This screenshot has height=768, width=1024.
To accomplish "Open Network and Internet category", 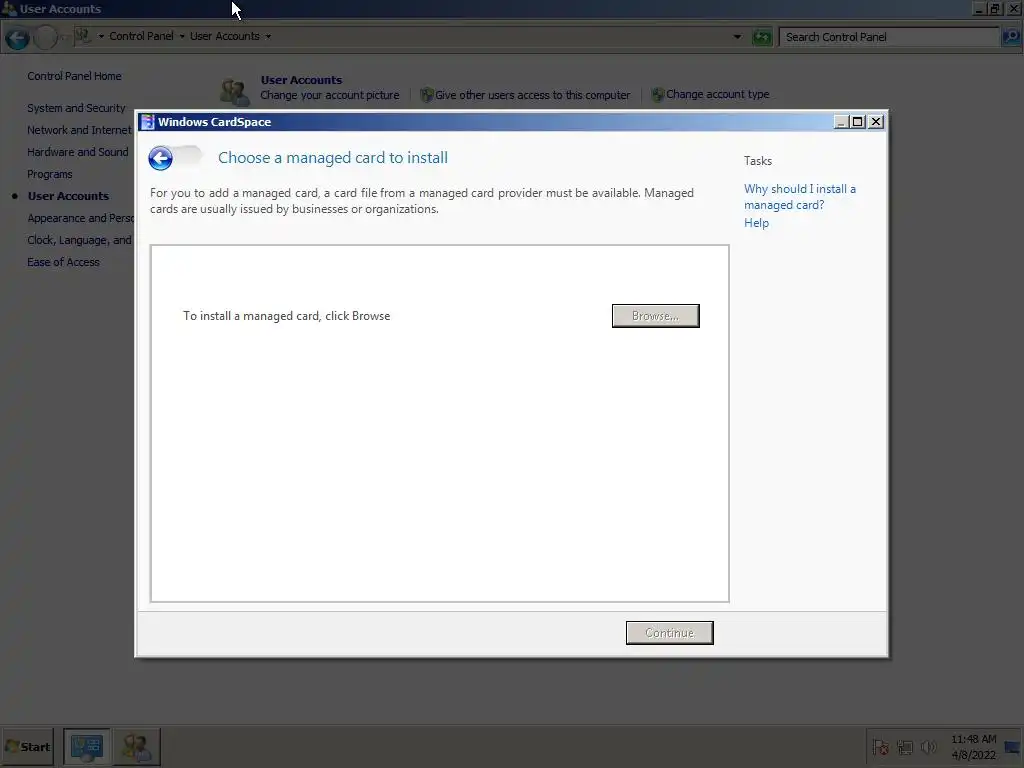I will [79, 131].
